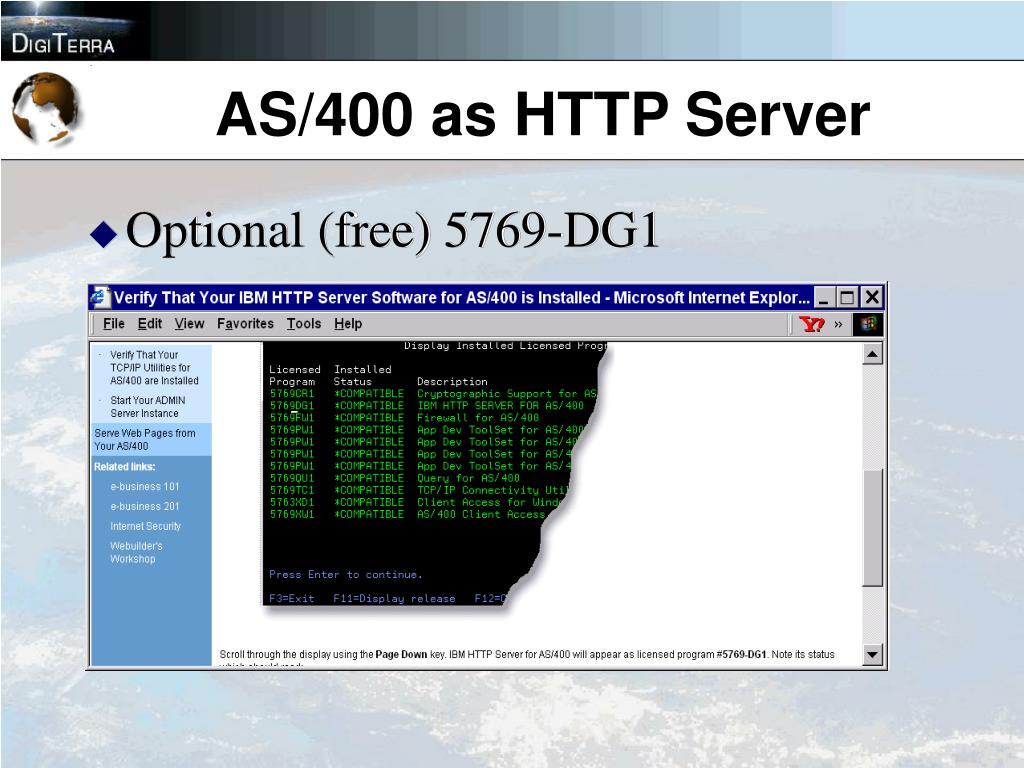
Task: Click the bold #5769-DG1 text
Action: tap(741, 654)
